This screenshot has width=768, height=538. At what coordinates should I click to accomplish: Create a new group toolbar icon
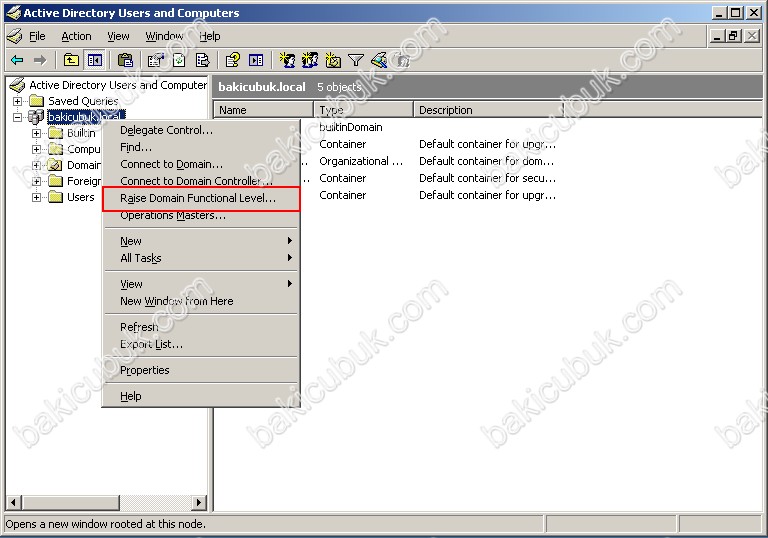pos(310,60)
